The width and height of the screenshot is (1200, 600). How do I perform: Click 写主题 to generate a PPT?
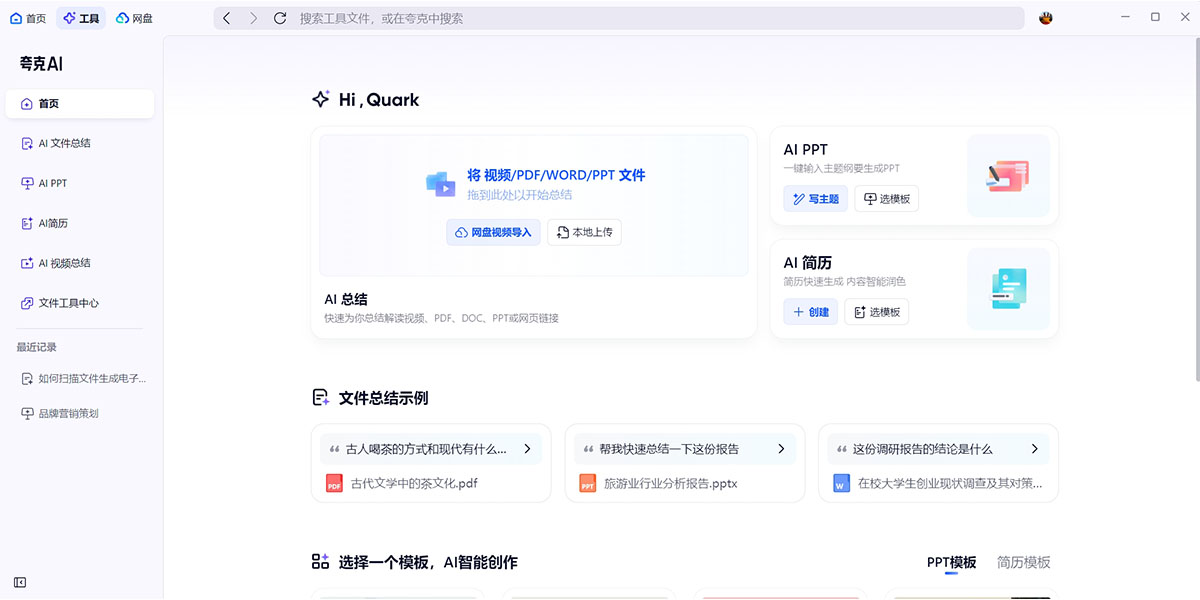pyautogui.click(x=815, y=198)
